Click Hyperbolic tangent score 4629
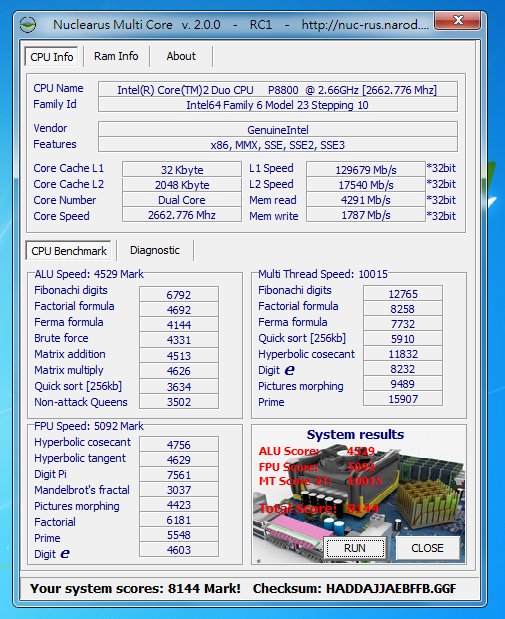The image size is (505, 619). (x=179, y=460)
